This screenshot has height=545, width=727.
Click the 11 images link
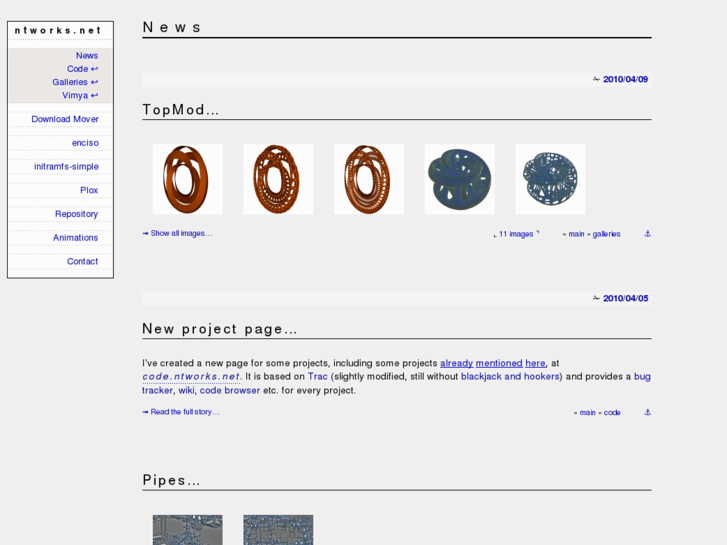click(516, 234)
